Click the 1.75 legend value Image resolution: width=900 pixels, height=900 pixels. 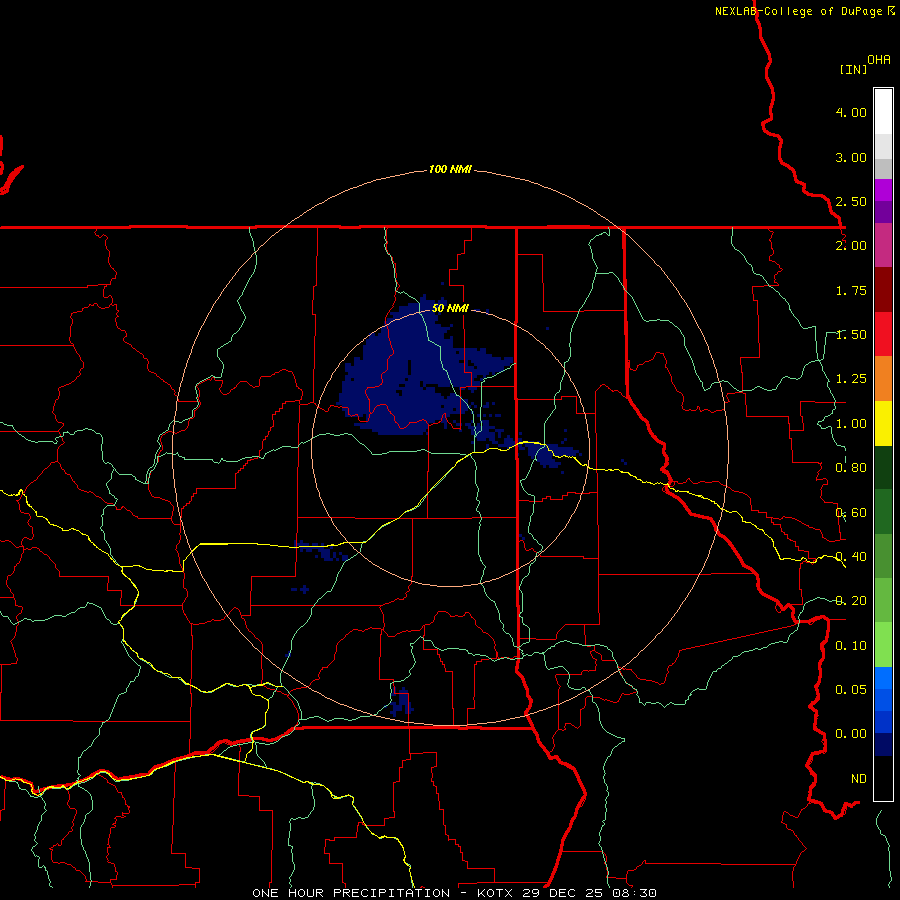tap(851, 290)
